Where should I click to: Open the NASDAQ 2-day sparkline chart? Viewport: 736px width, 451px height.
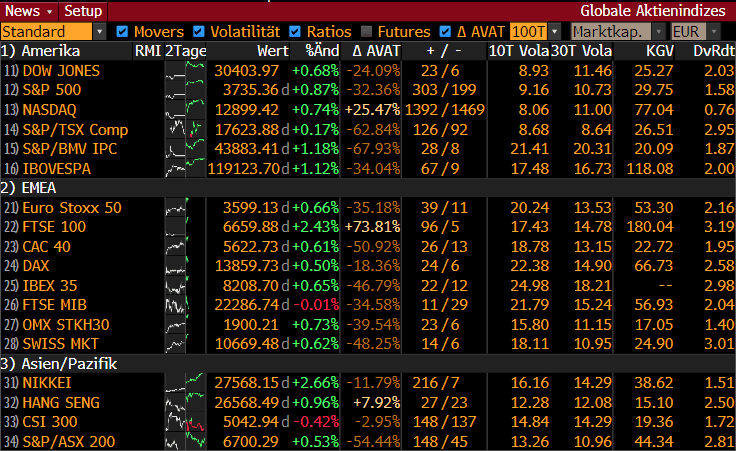coord(185,110)
